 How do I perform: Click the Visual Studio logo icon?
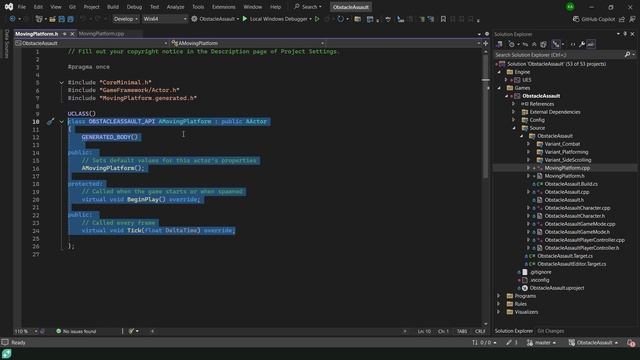[x=9, y=7]
